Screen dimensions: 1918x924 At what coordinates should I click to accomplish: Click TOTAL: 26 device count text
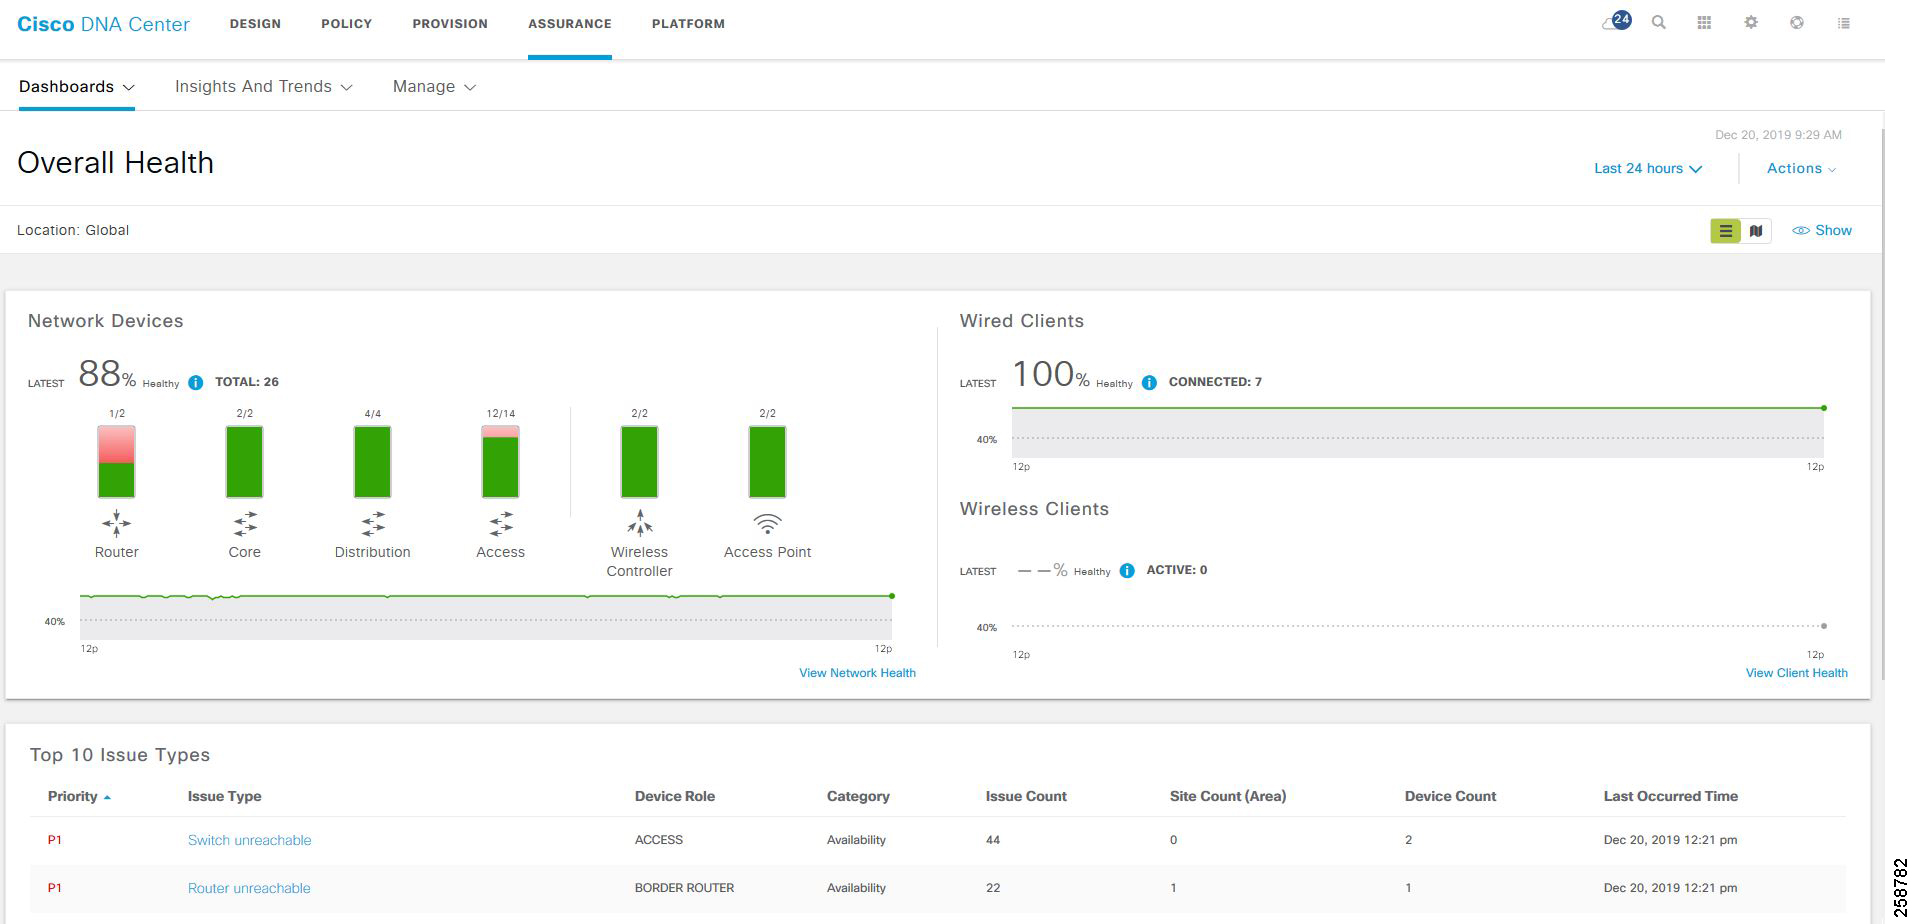pyautogui.click(x=247, y=382)
